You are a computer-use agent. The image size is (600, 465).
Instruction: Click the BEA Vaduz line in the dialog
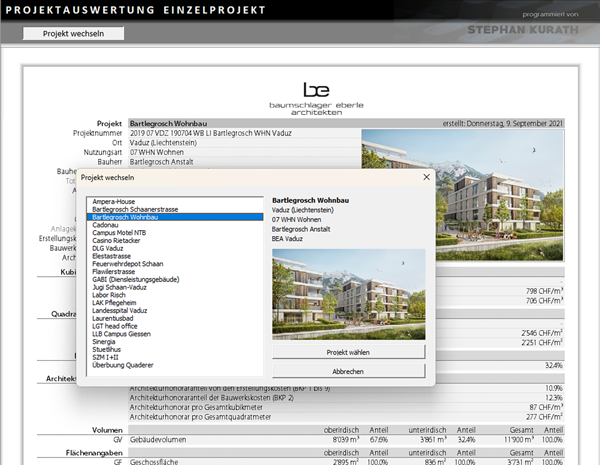coord(287,239)
